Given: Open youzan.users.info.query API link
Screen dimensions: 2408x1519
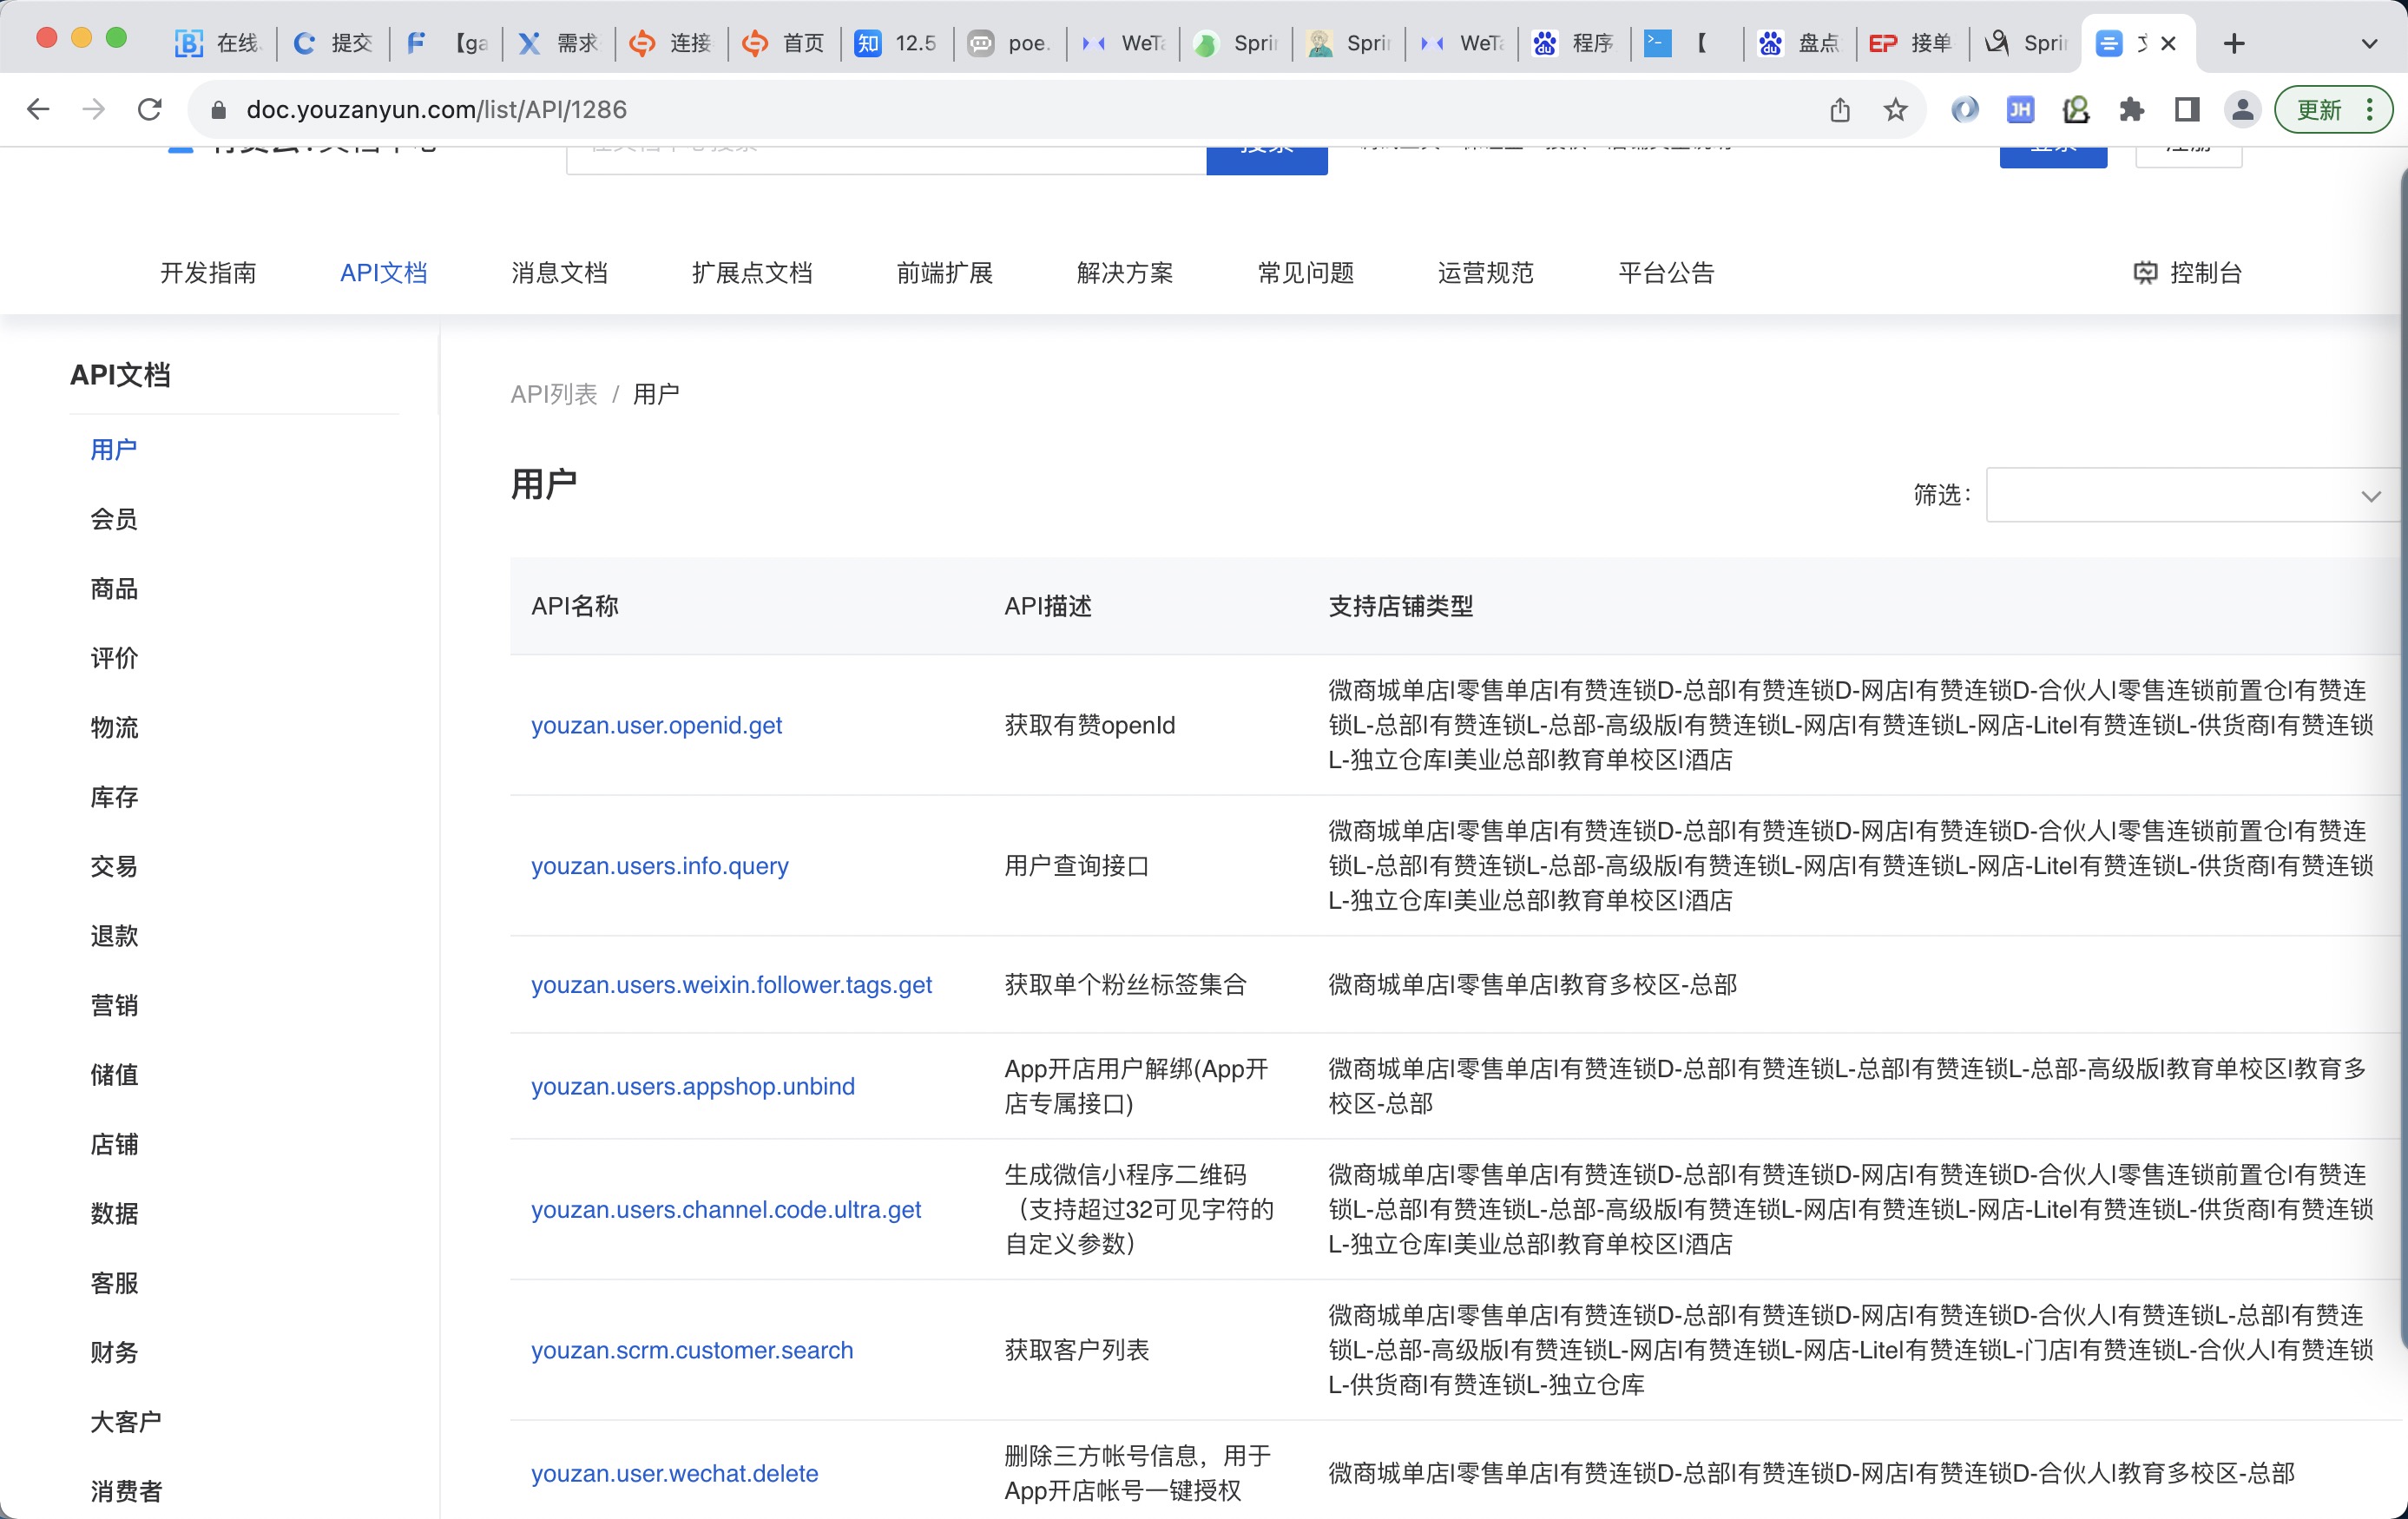Looking at the screenshot, I should point(660,865).
